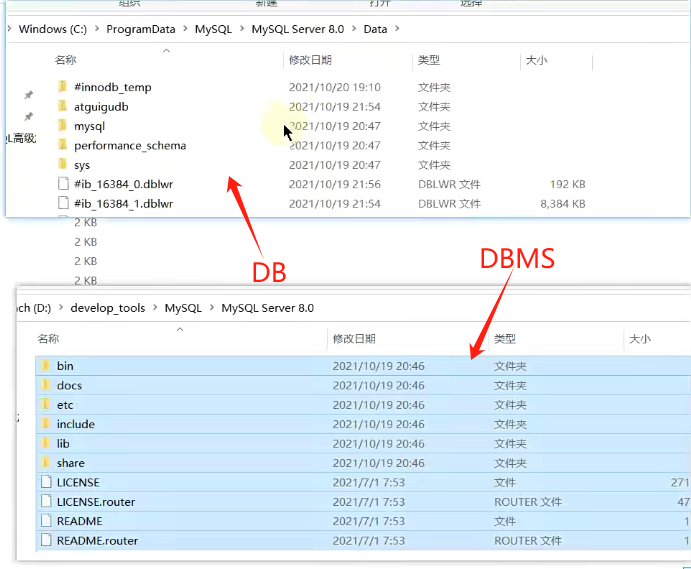Go to MySQL Server 8.0 in C: path
The image size is (691, 569).
(x=298, y=29)
